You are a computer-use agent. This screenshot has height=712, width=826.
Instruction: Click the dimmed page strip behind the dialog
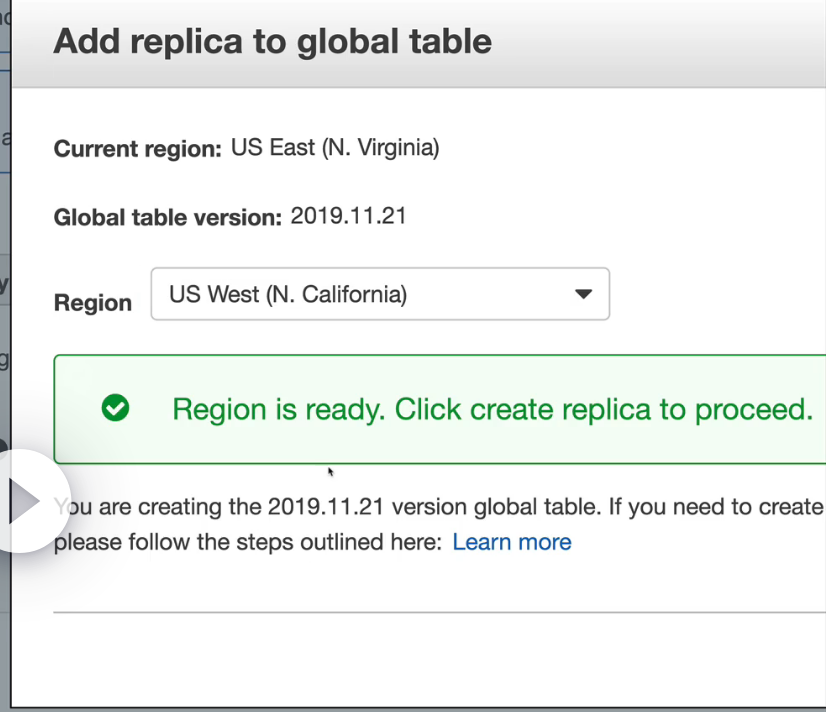pos(4,300)
